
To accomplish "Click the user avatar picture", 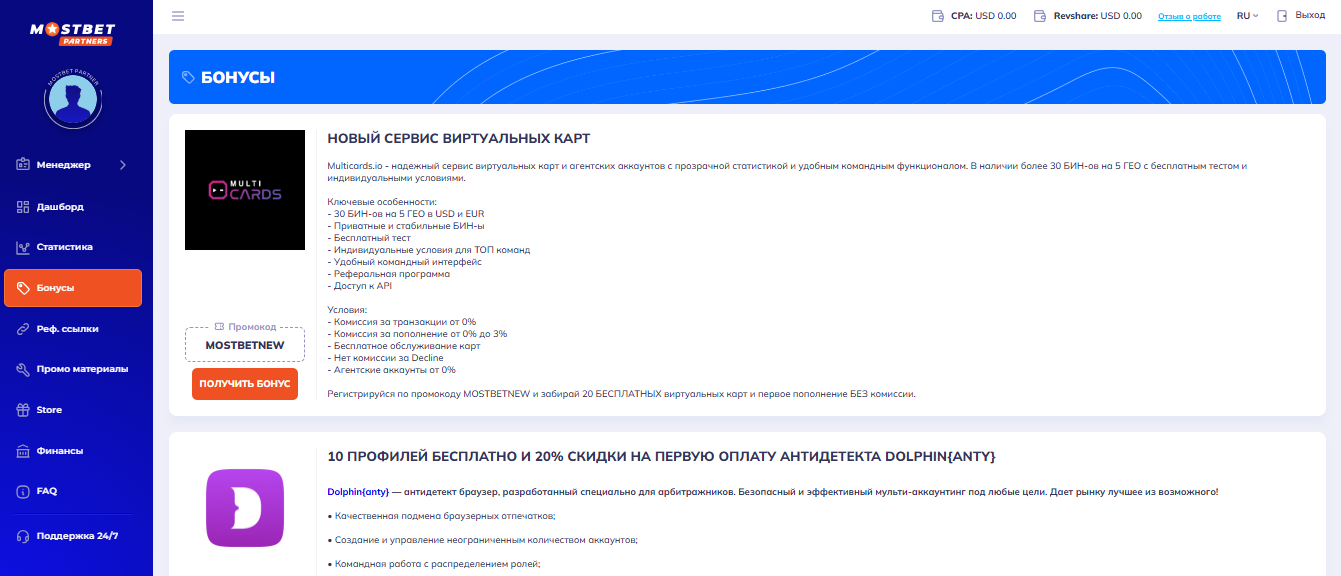I will (x=71, y=98).
